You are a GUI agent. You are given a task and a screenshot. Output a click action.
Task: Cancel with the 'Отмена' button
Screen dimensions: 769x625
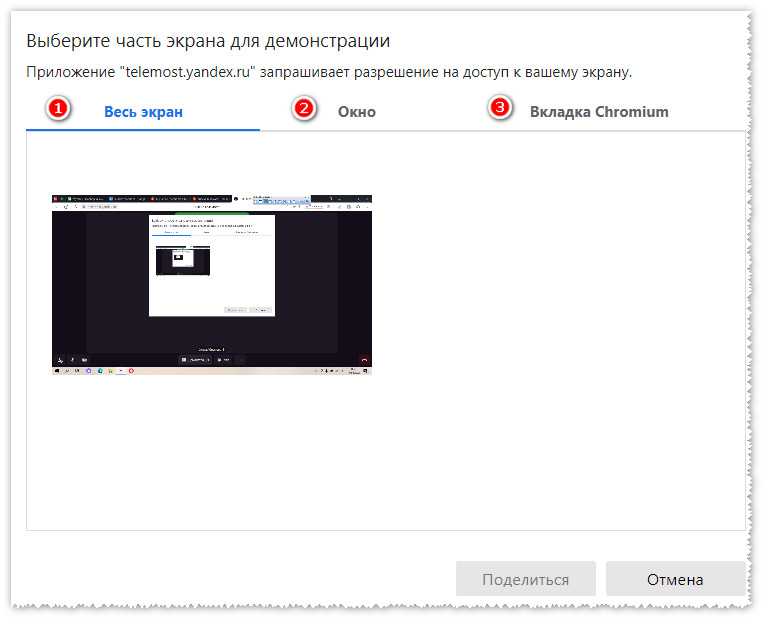(675, 579)
